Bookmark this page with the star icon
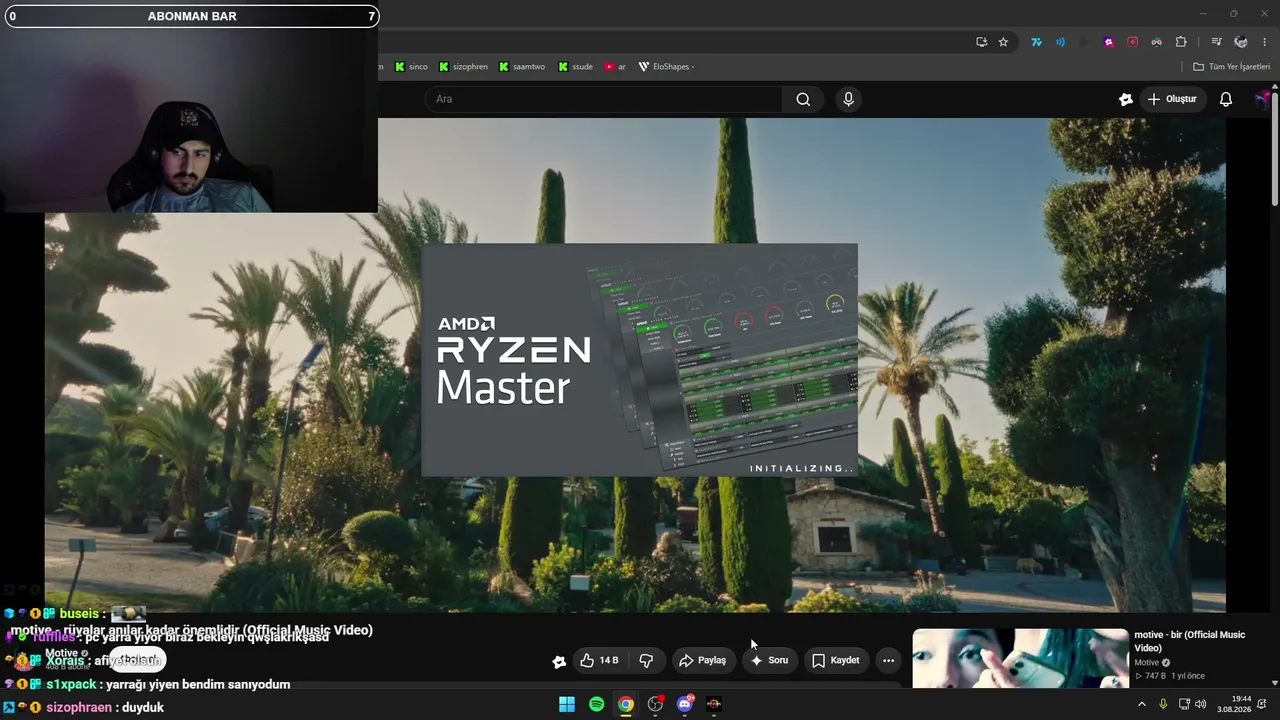 [x=1003, y=42]
